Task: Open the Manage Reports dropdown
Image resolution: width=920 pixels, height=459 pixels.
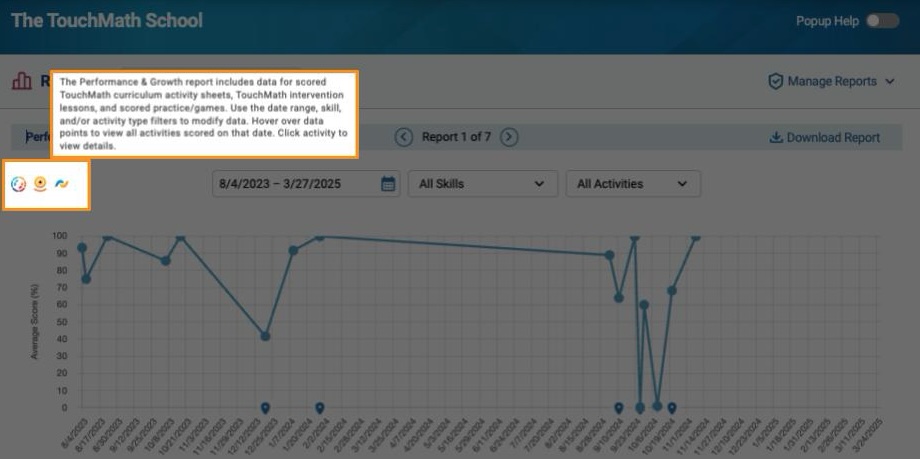Action: [831, 82]
